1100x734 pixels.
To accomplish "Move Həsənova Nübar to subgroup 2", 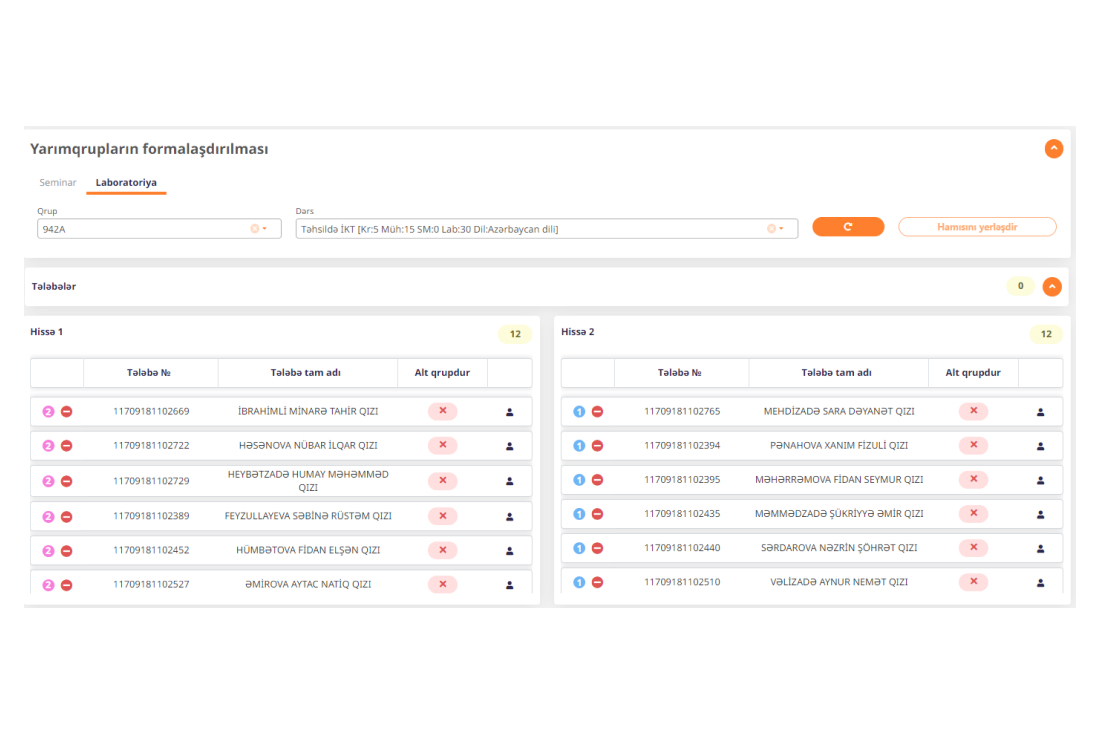I will coord(47,446).
